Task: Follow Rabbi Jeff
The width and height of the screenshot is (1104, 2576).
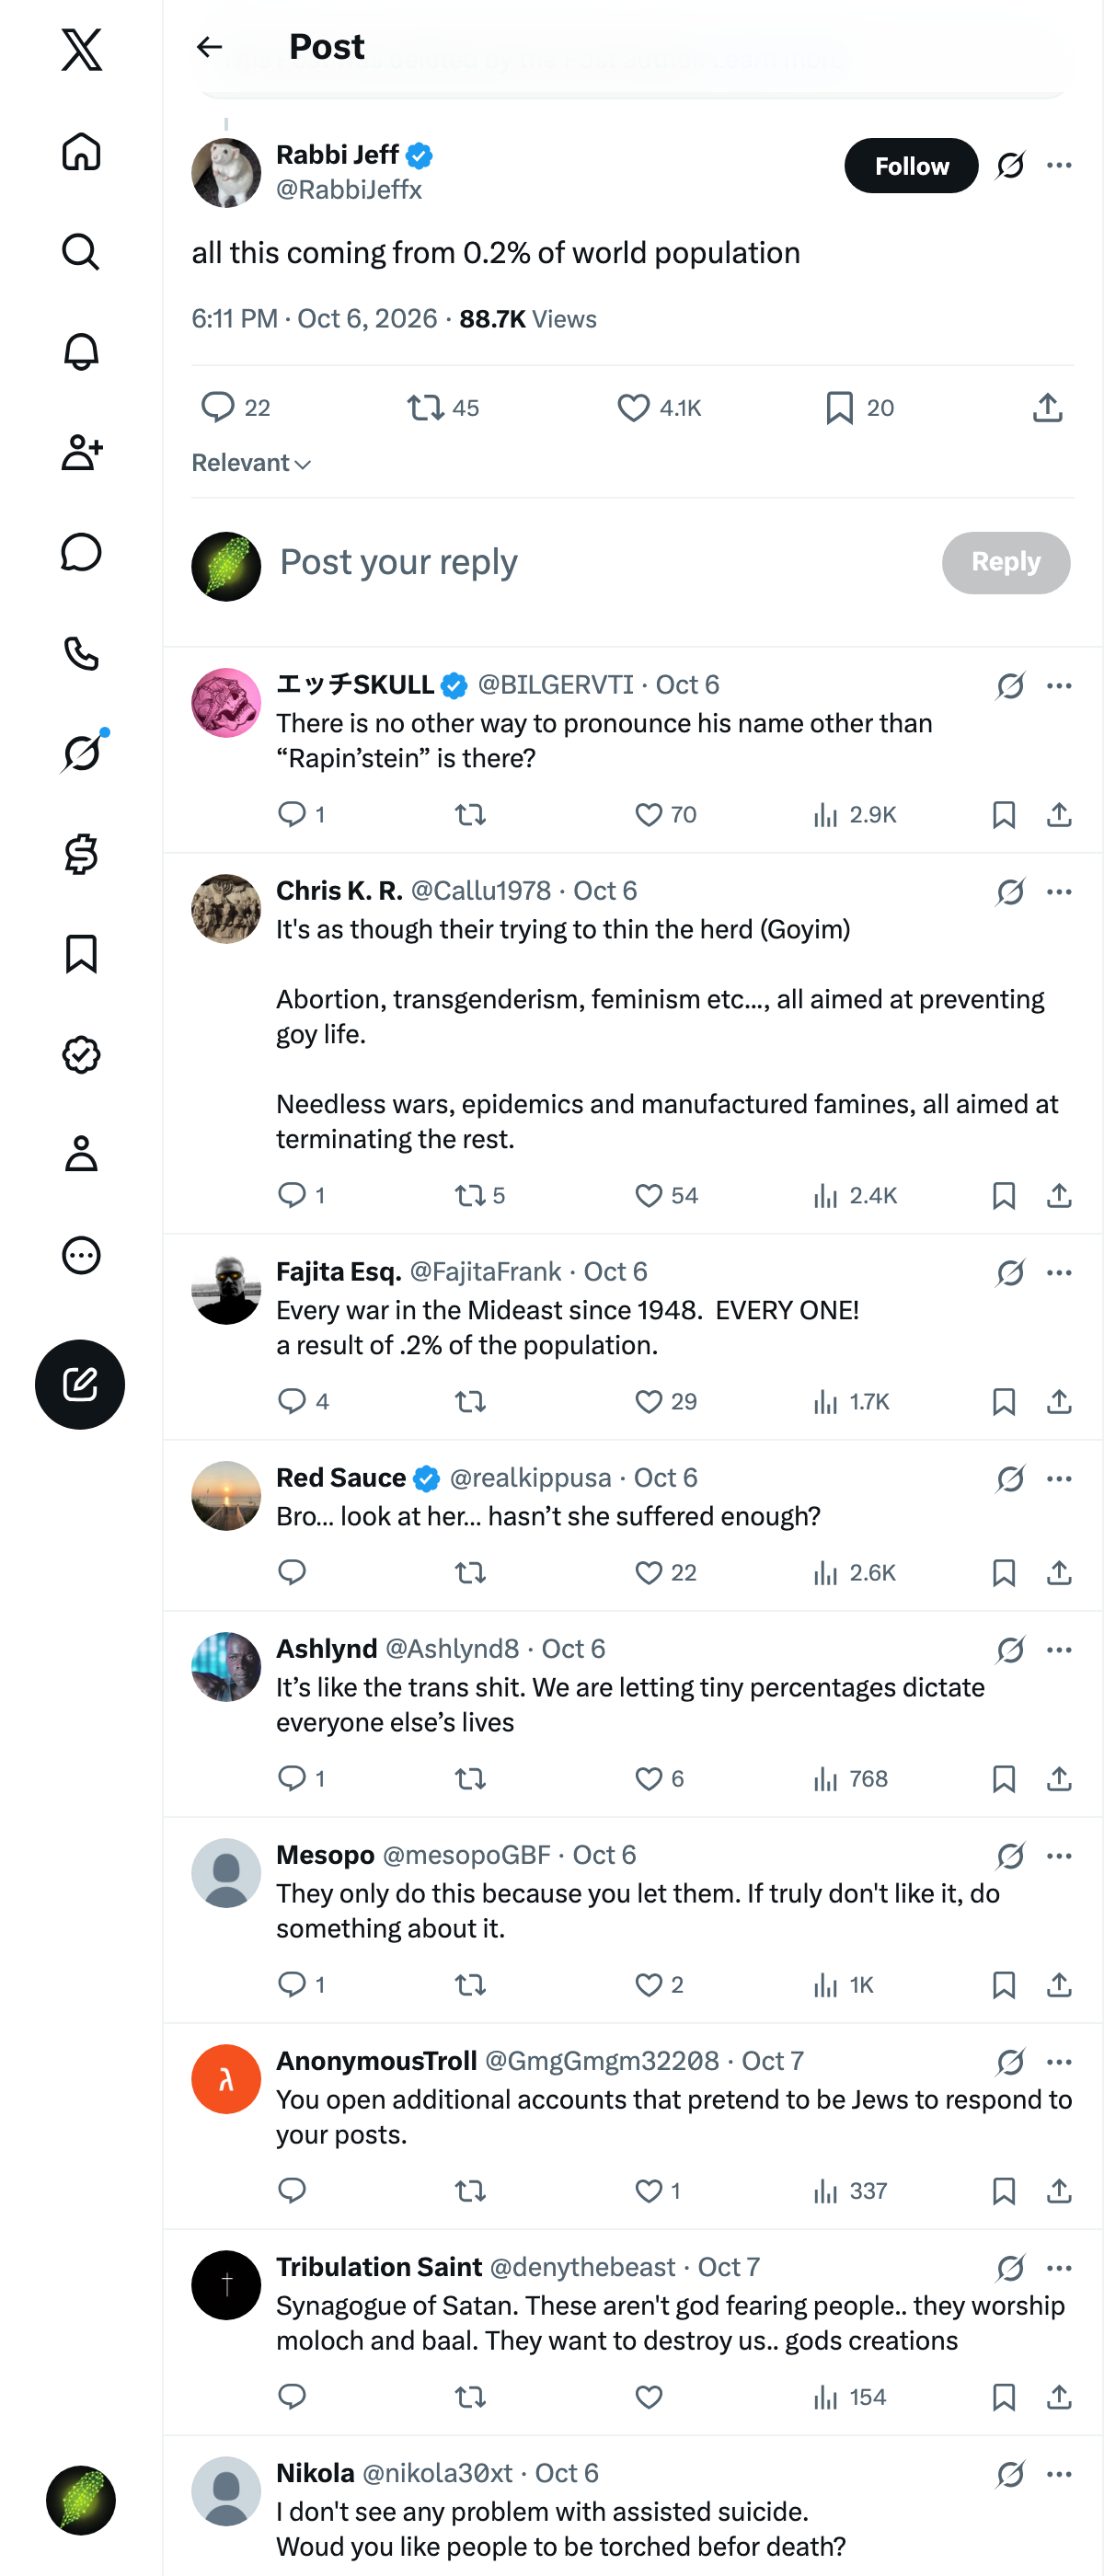Action: (911, 166)
